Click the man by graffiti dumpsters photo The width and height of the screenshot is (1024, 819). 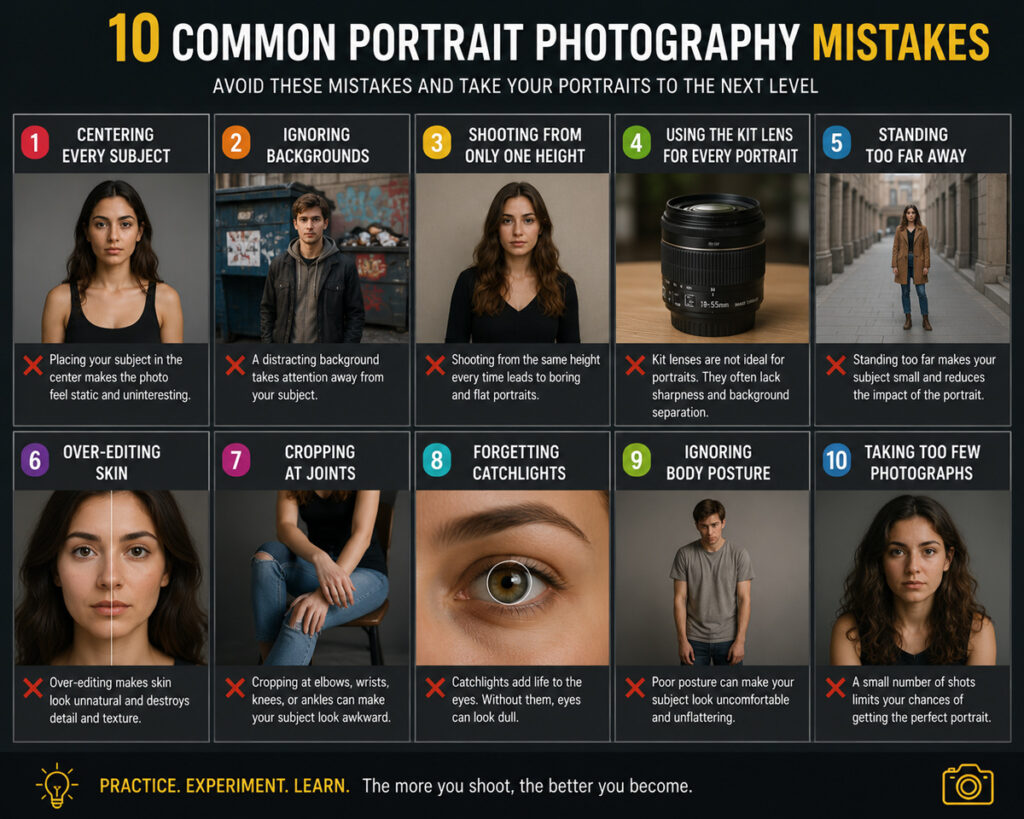coord(312,258)
